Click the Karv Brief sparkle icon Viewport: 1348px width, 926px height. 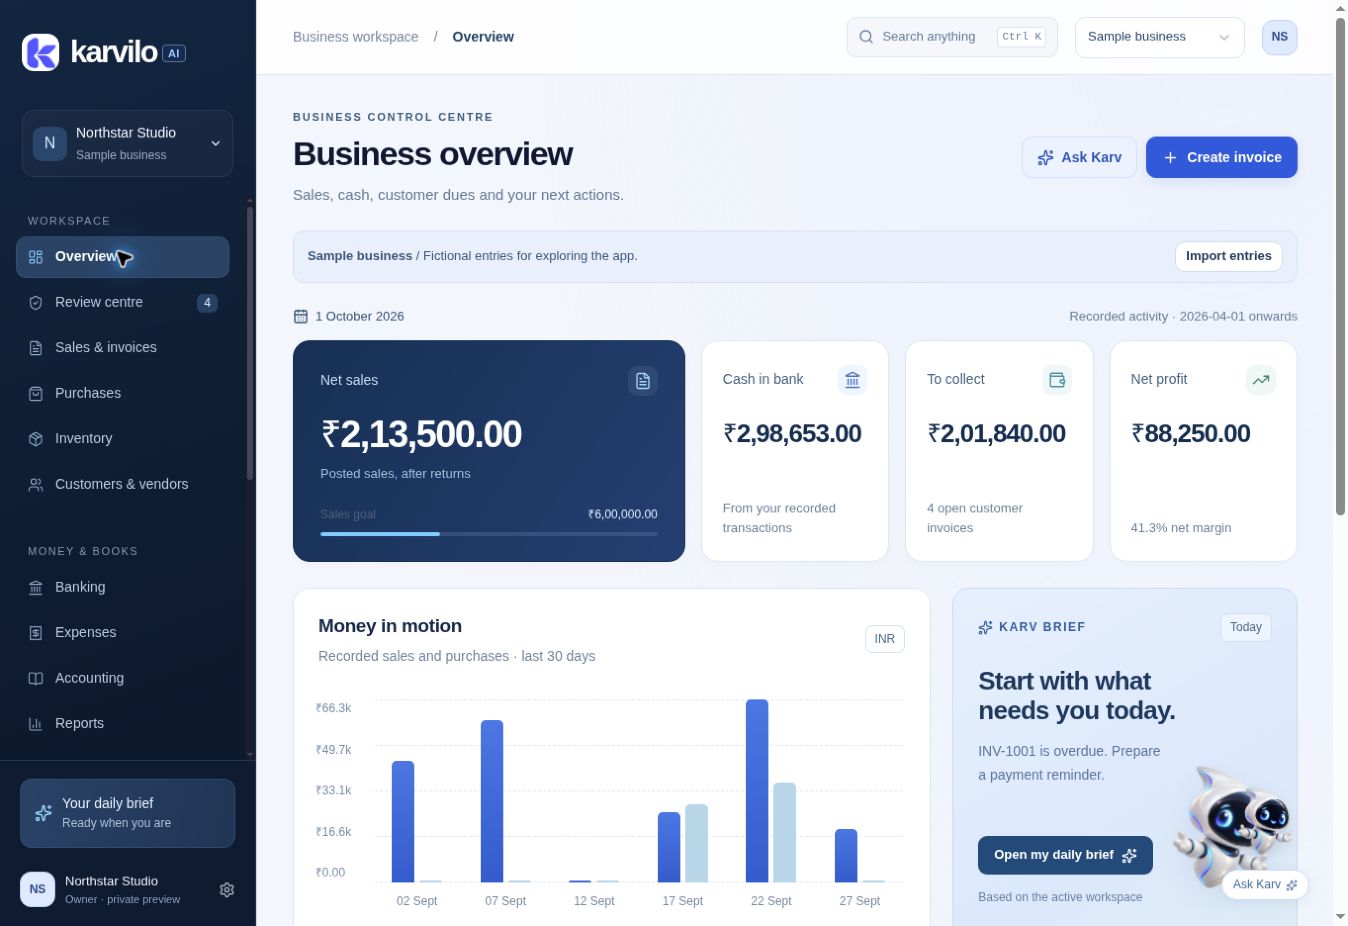(985, 627)
